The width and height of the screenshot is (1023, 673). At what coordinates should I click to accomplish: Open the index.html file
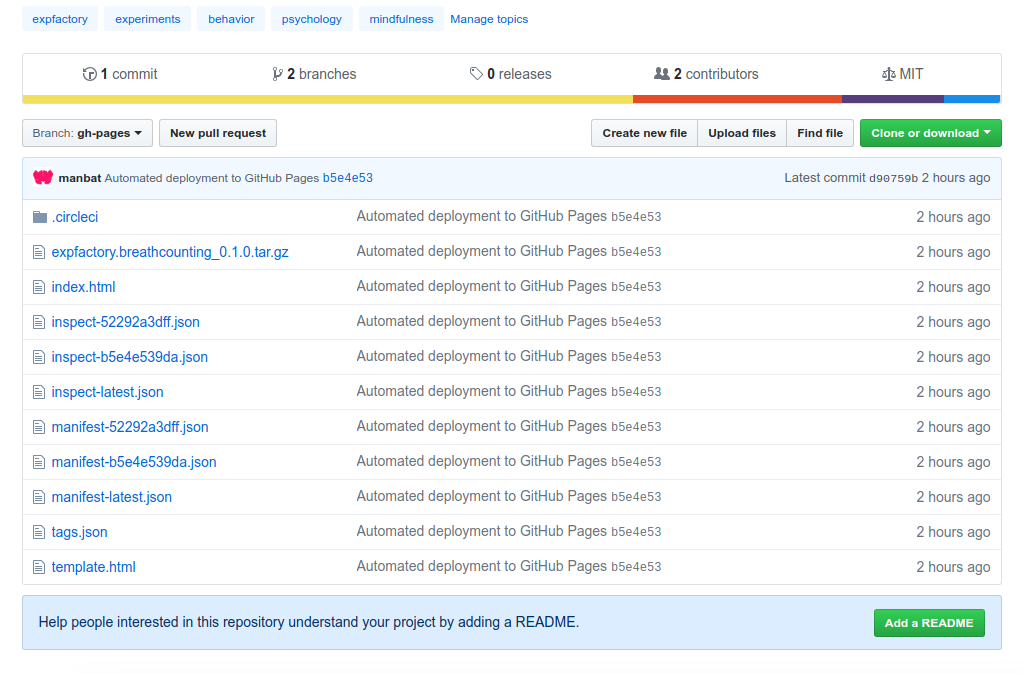pyautogui.click(x=84, y=287)
